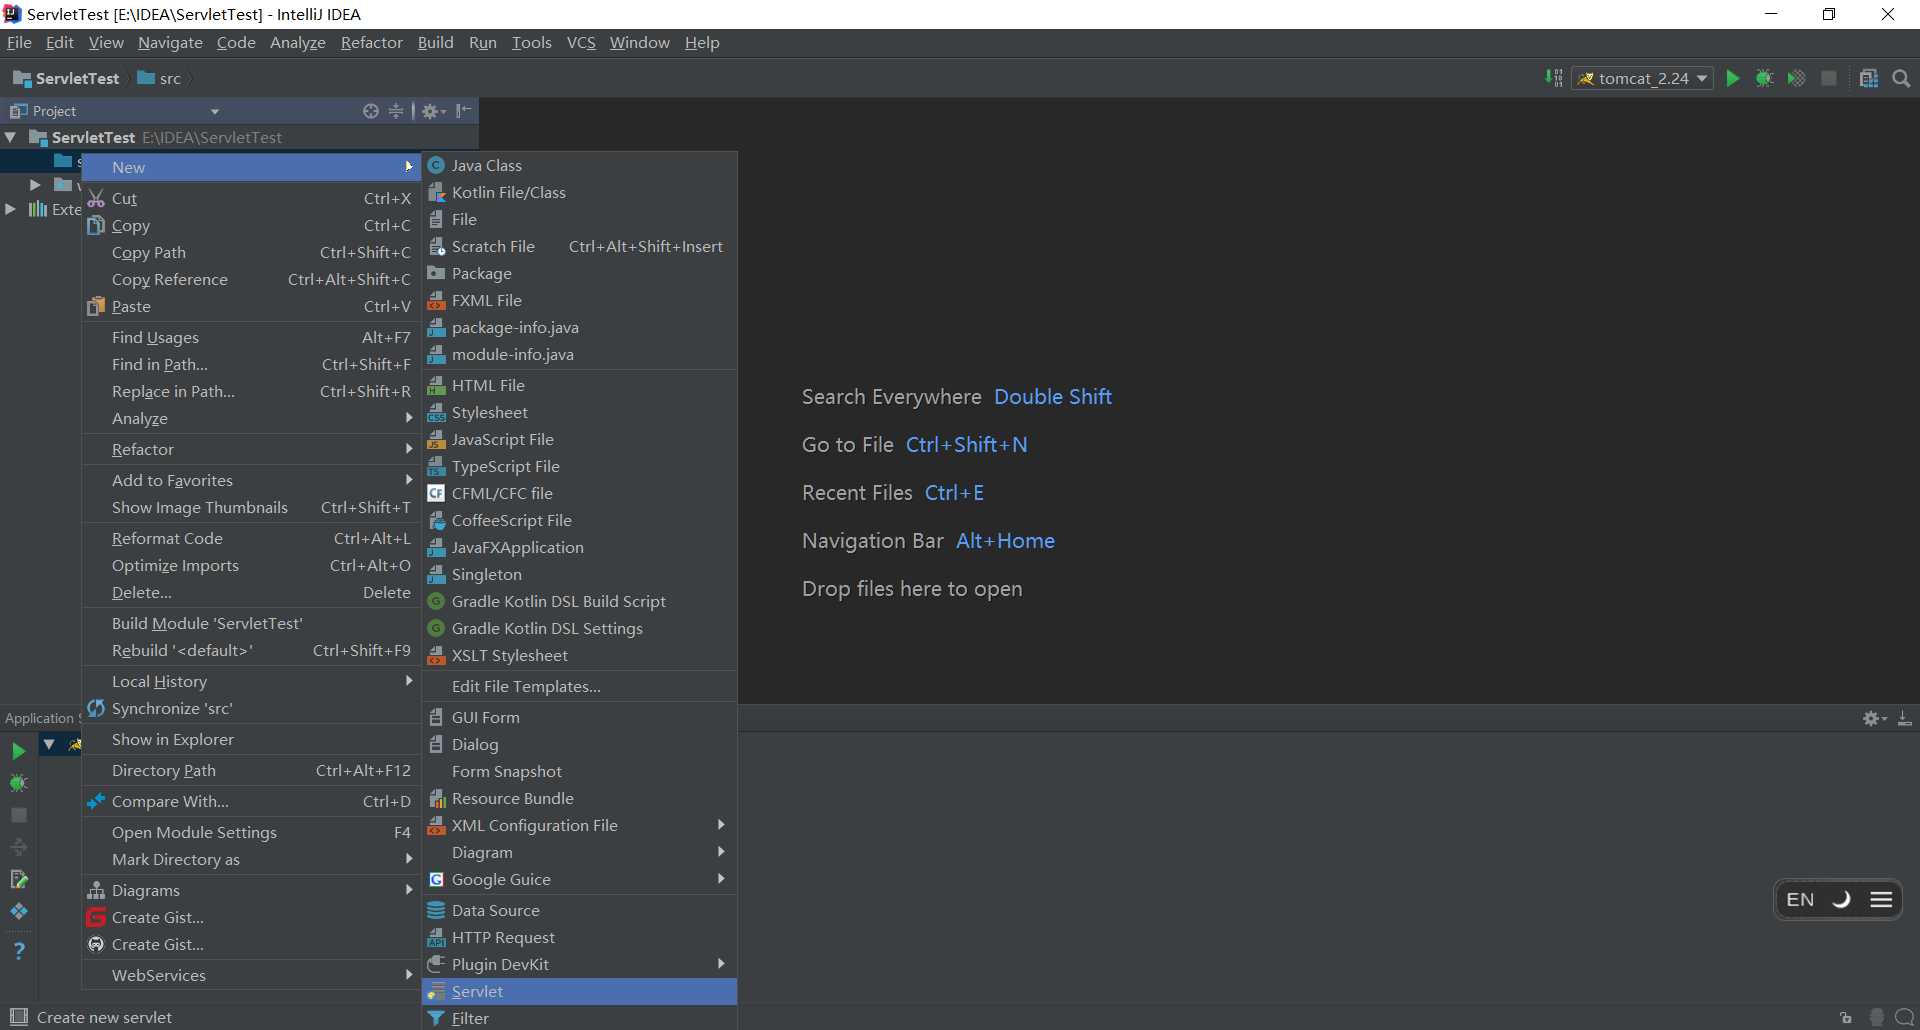Select Servlet from the New submenu

pos(580,991)
